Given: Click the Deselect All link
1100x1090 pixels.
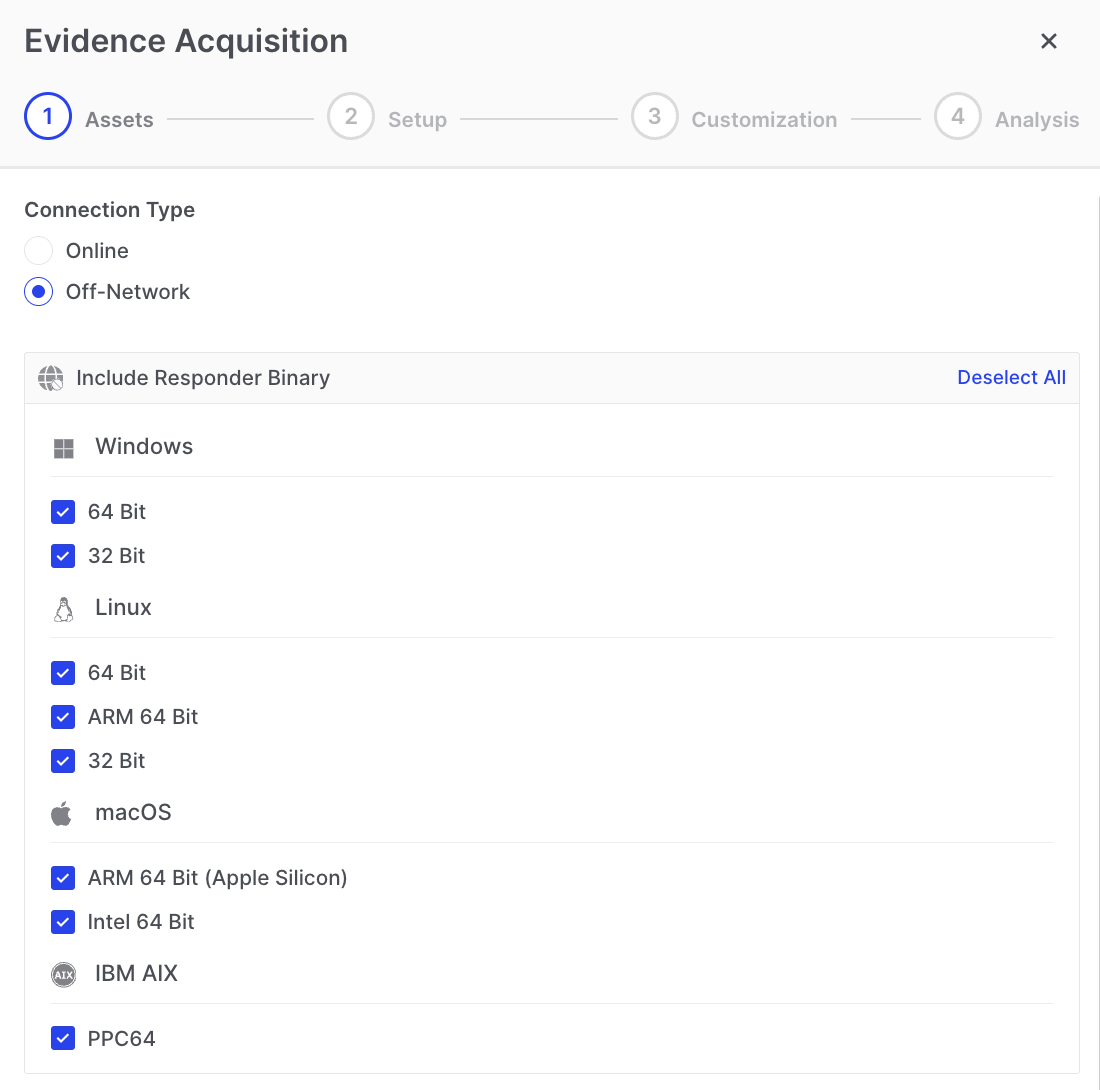Looking at the screenshot, I should [1011, 378].
